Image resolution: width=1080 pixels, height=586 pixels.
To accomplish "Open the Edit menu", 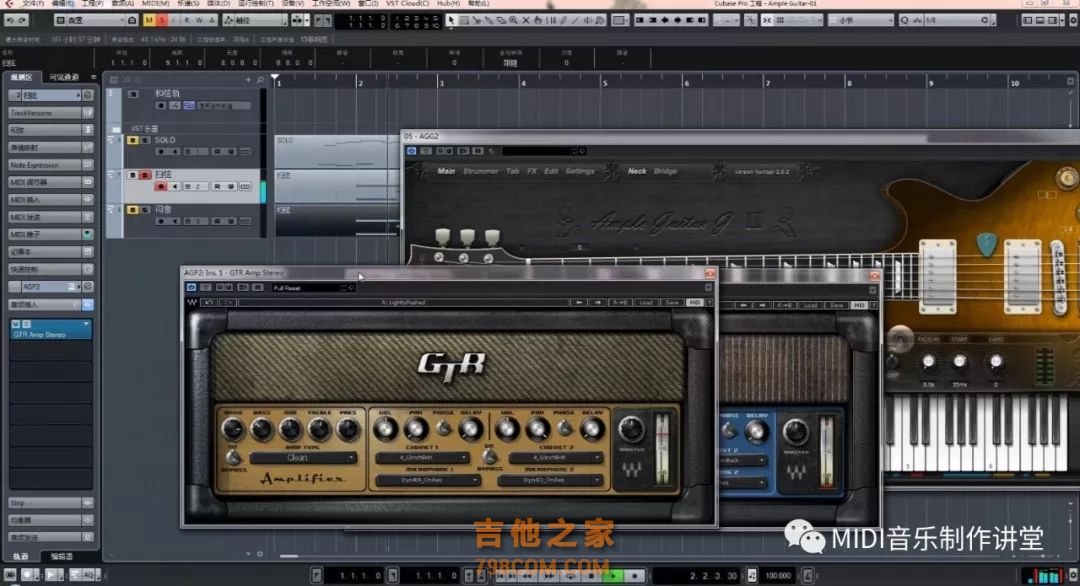I will coord(63,3).
